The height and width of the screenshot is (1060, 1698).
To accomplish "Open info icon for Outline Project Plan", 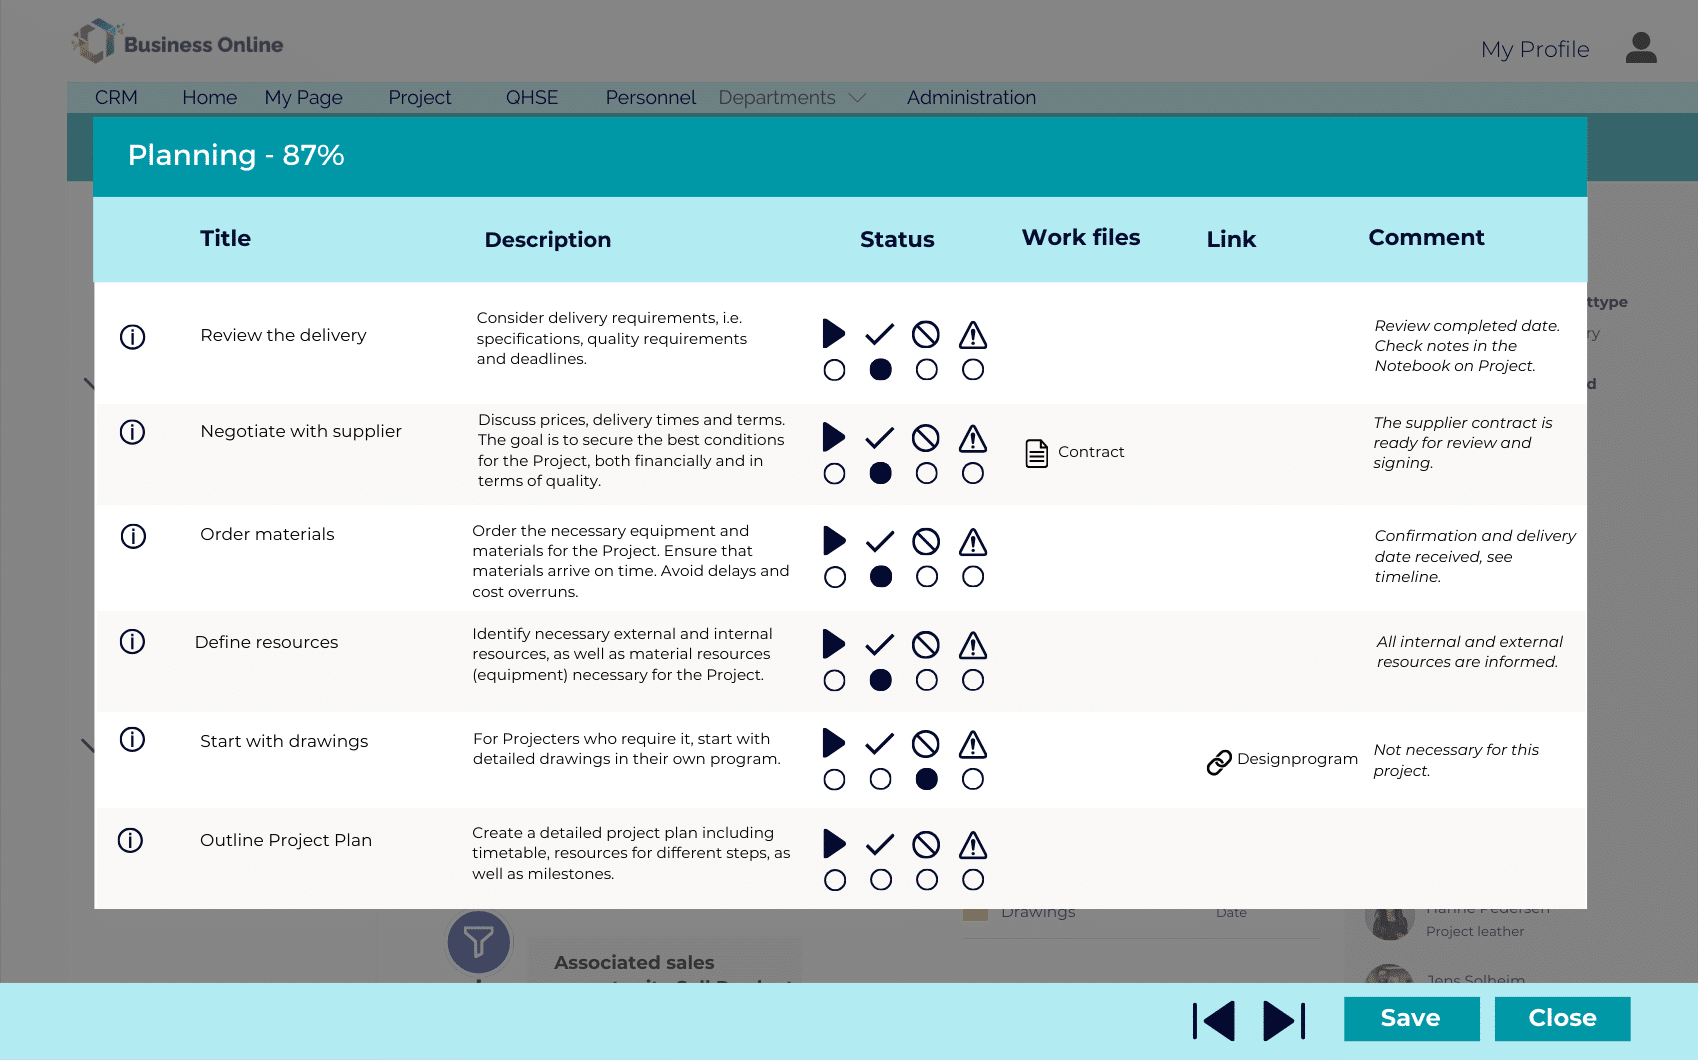I will click(130, 840).
